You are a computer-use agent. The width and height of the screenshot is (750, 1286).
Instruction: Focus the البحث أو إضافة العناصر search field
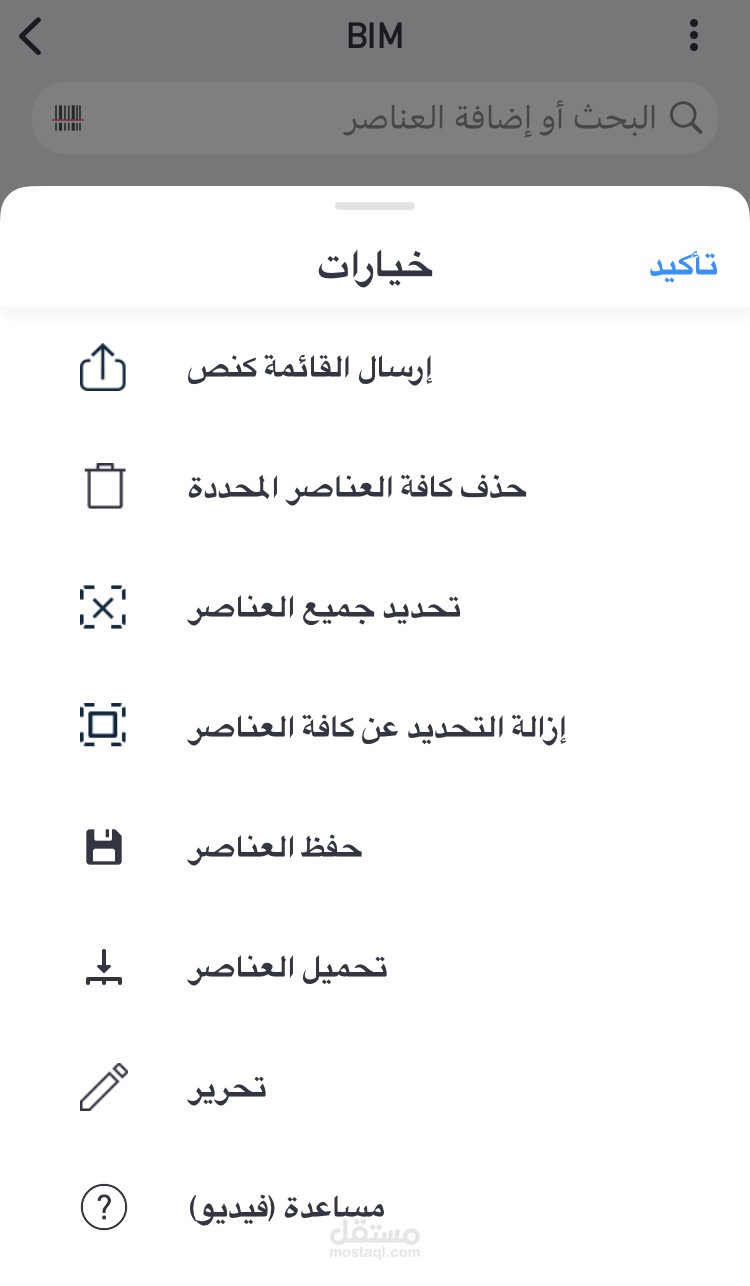375,118
